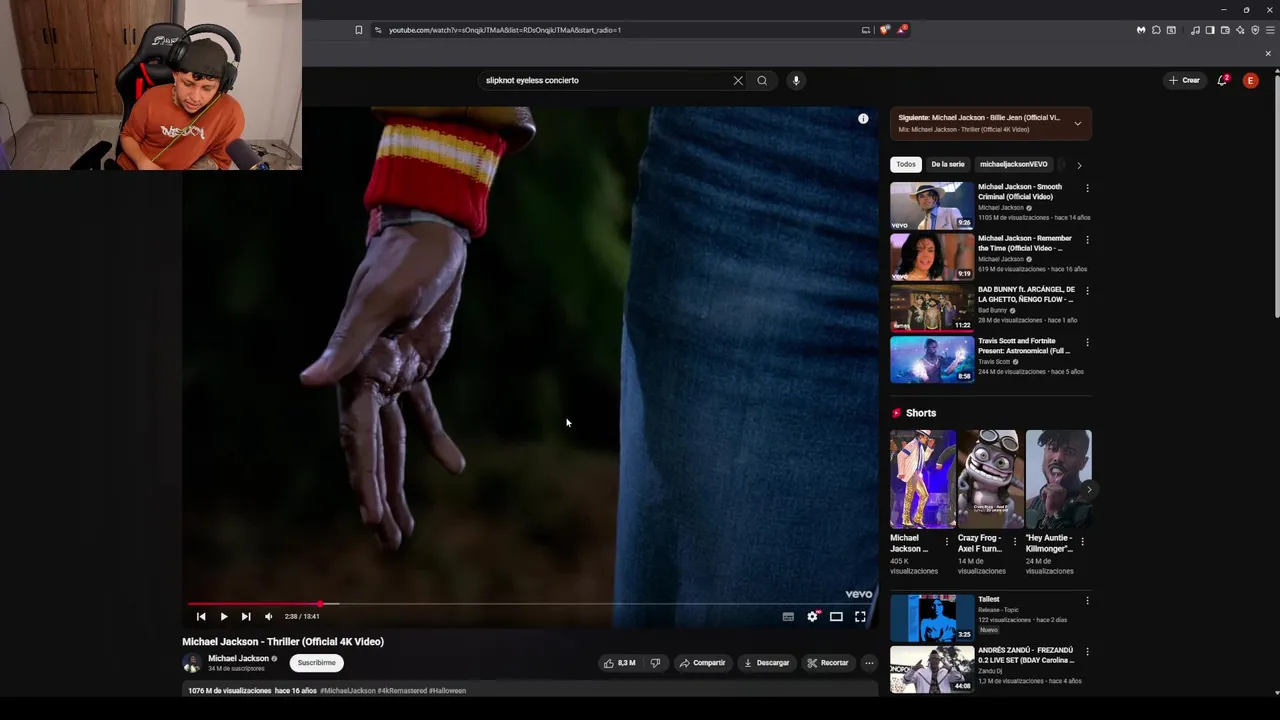Open video info card icon

(x=863, y=119)
